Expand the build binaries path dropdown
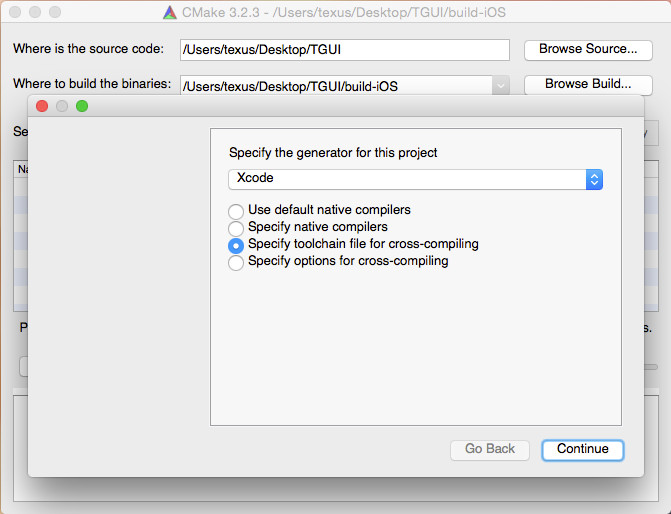The height and width of the screenshot is (514, 671). click(x=501, y=86)
